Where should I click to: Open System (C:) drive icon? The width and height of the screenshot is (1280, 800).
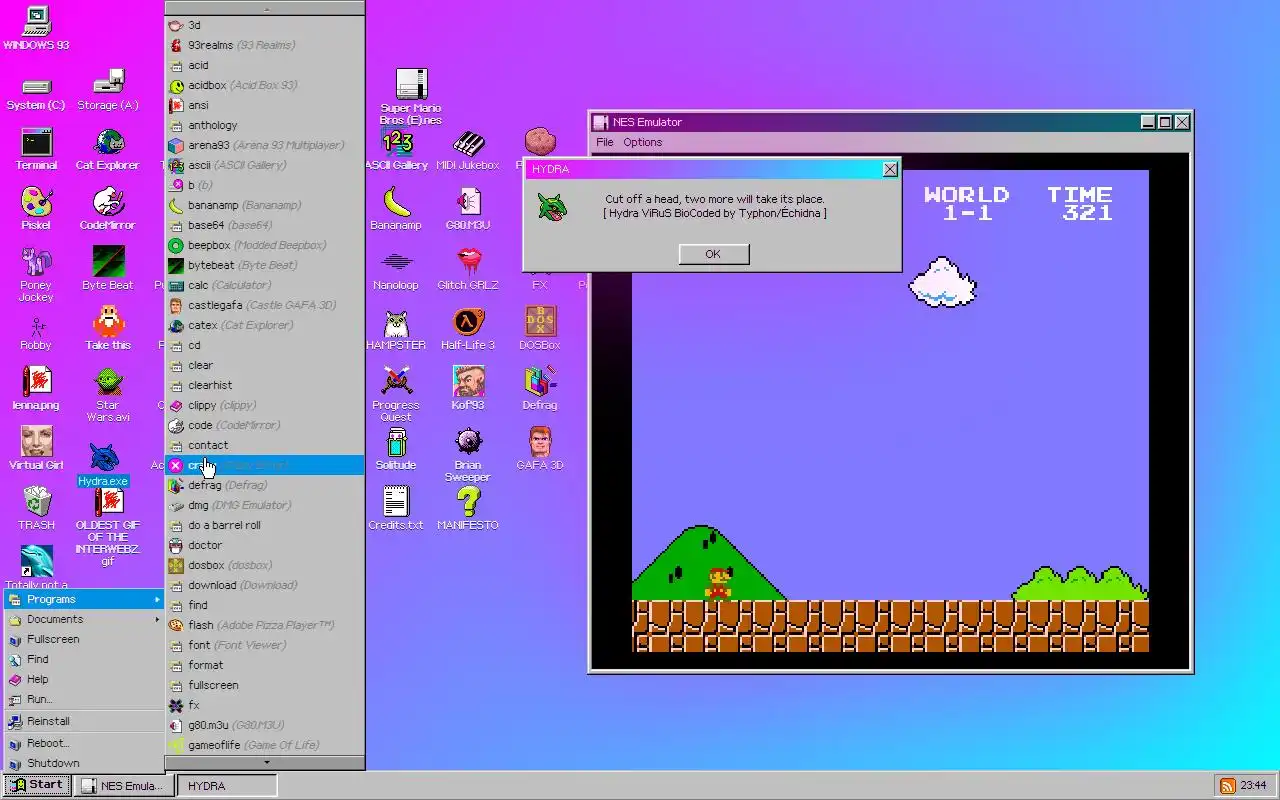coord(36,93)
